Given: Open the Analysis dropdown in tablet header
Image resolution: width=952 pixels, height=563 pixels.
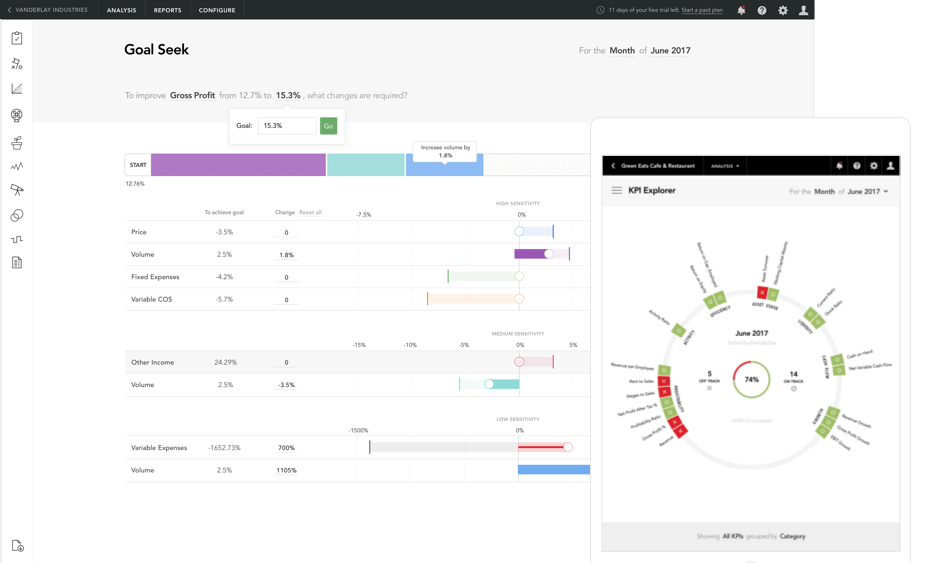Looking at the screenshot, I should 725,166.
